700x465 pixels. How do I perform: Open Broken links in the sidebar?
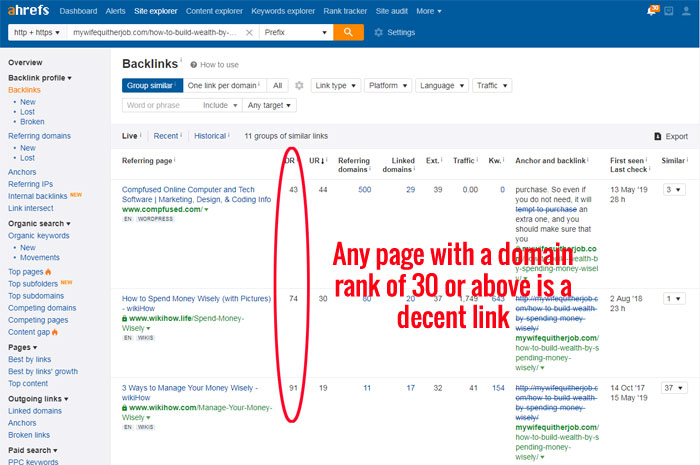(29, 435)
